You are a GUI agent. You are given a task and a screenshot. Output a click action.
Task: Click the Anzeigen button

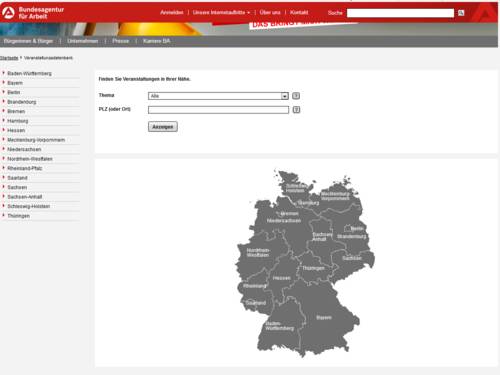click(x=163, y=127)
